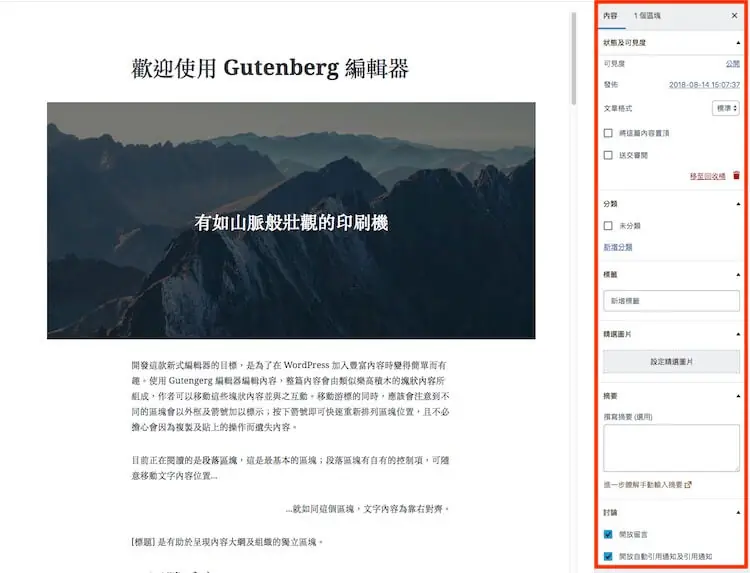Click the paragraph beginning 目前正在閱讀的是段落區塊
750x573 pixels.
[290, 468]
